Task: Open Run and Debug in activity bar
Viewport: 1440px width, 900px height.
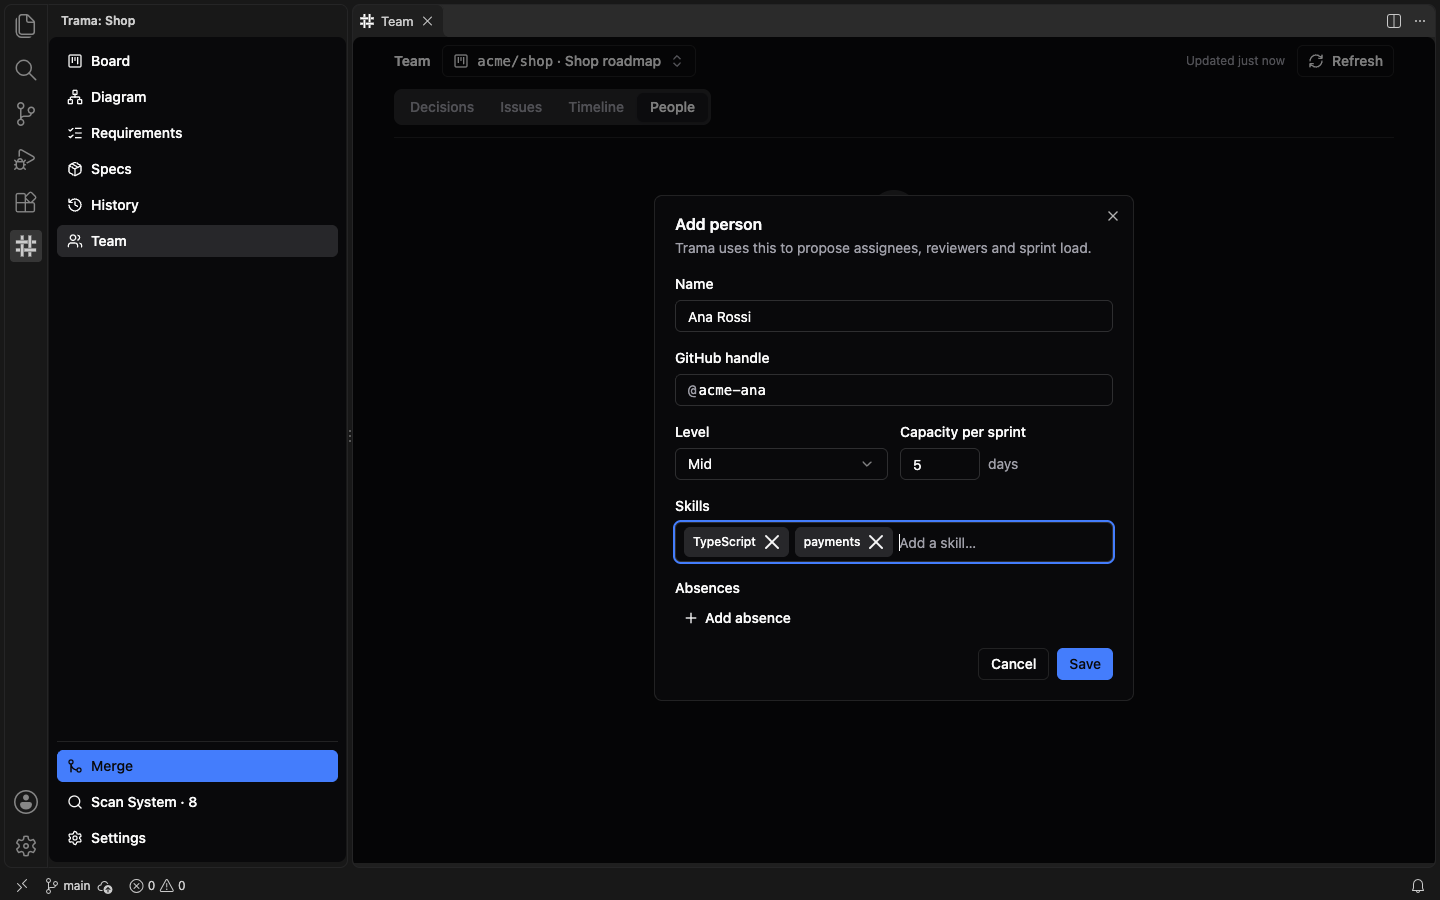Action: (x=26, y=158)
